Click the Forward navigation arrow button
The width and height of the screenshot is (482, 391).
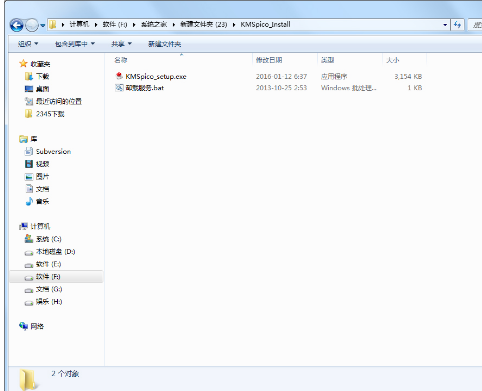(32, 25)
